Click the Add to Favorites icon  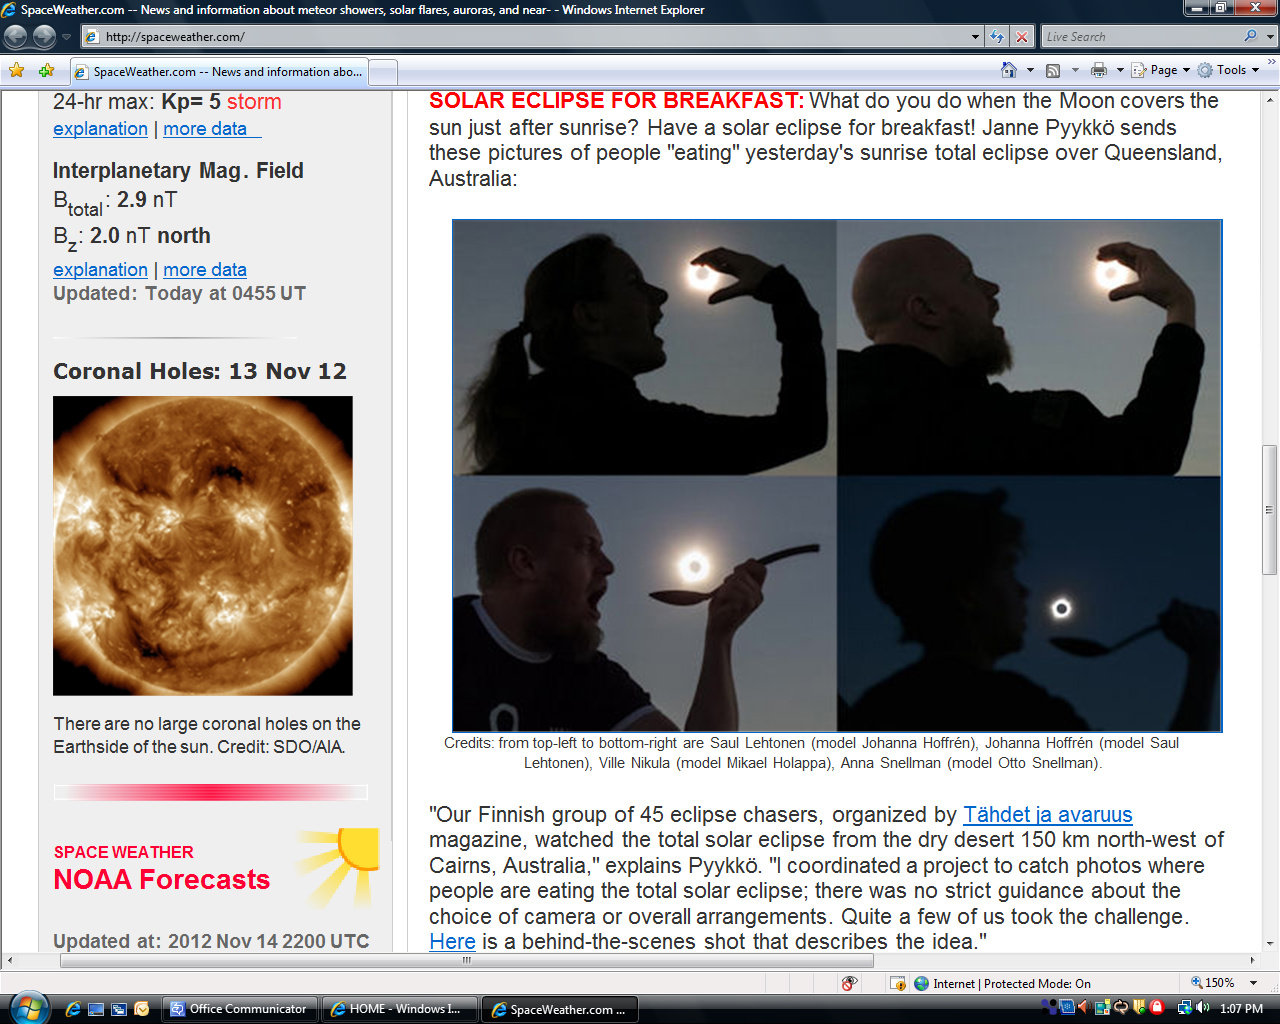(46, 71)
